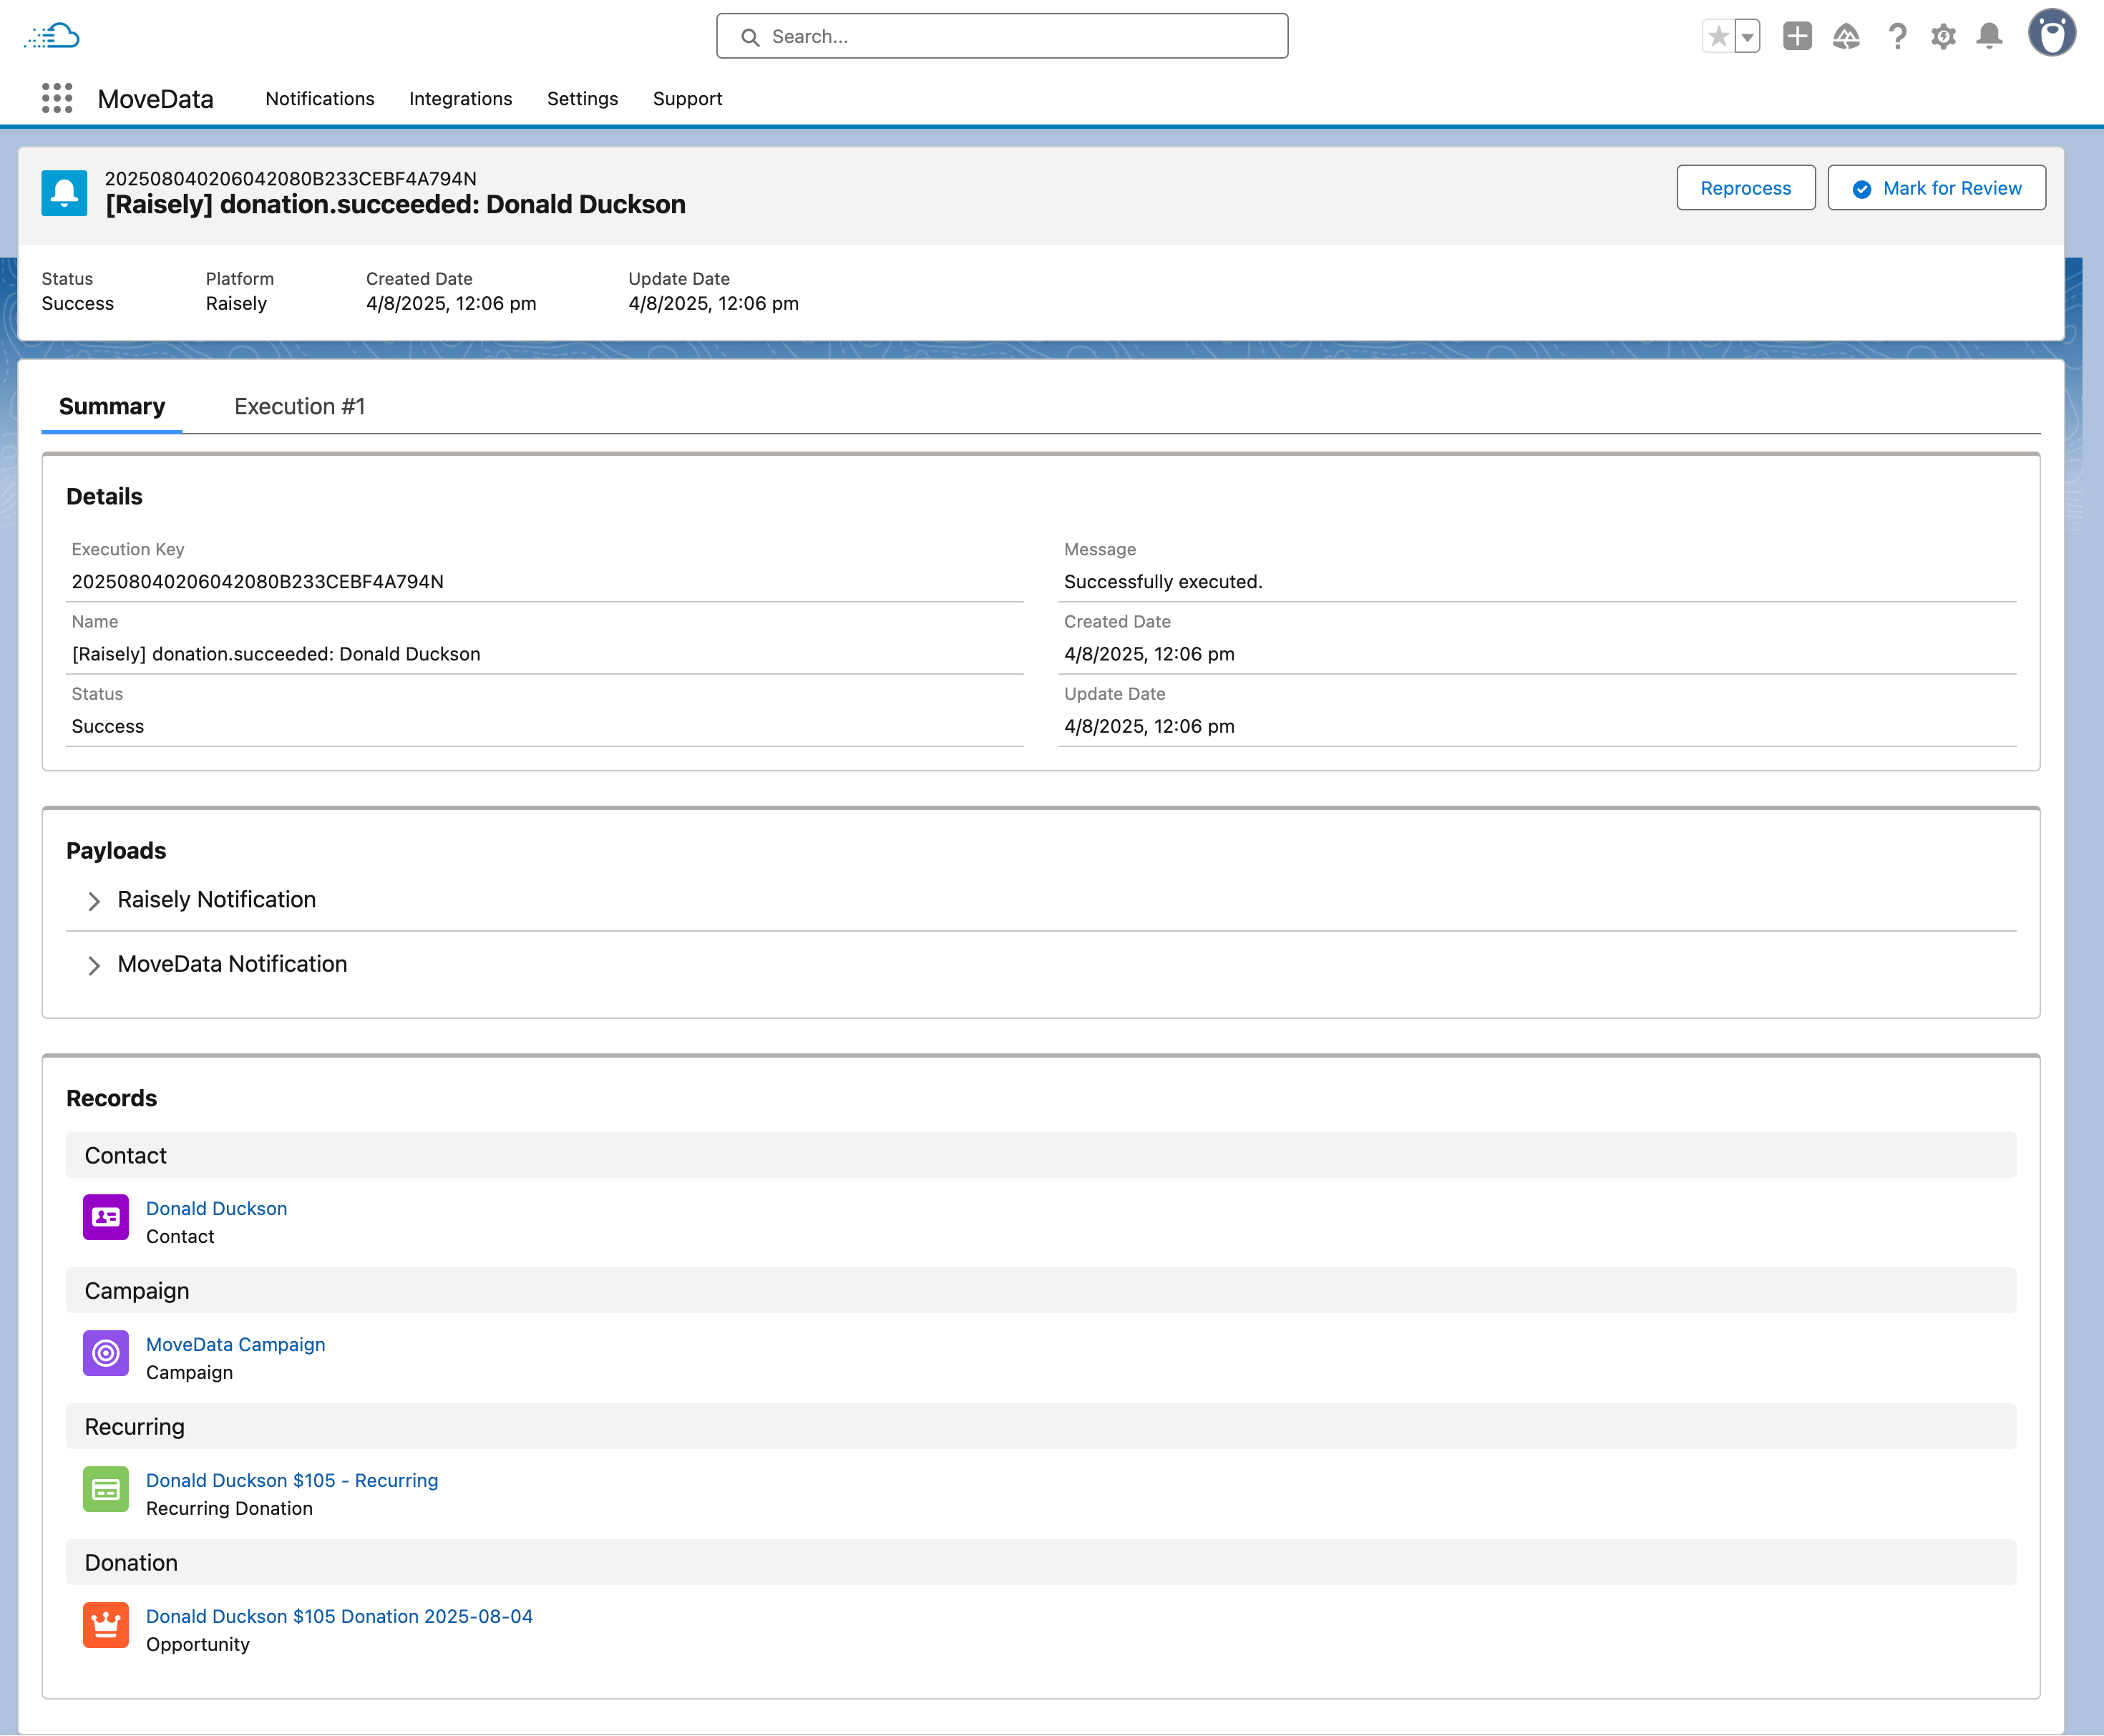Click the Mark for Review button

pos(1936,188)
